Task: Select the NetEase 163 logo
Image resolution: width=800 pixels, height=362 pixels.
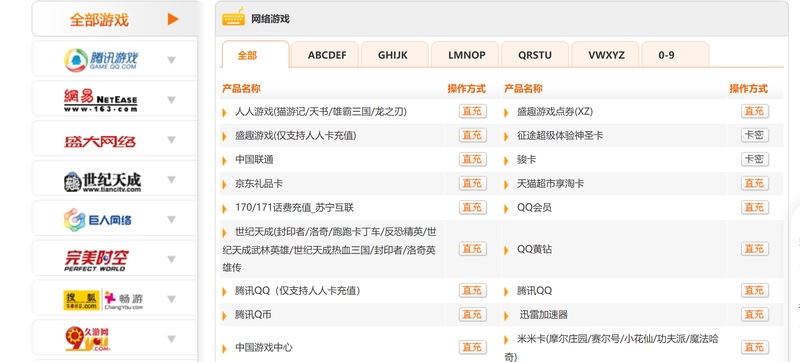Action: 101,100
